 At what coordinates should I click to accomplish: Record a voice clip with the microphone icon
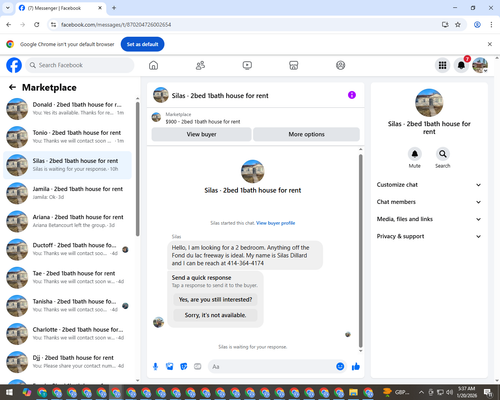(x=155, y=367)
